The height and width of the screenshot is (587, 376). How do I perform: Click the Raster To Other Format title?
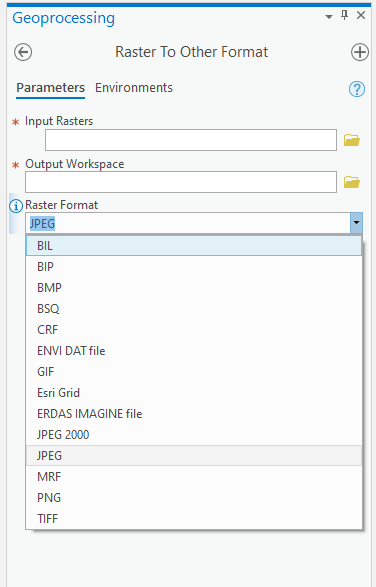191,52
